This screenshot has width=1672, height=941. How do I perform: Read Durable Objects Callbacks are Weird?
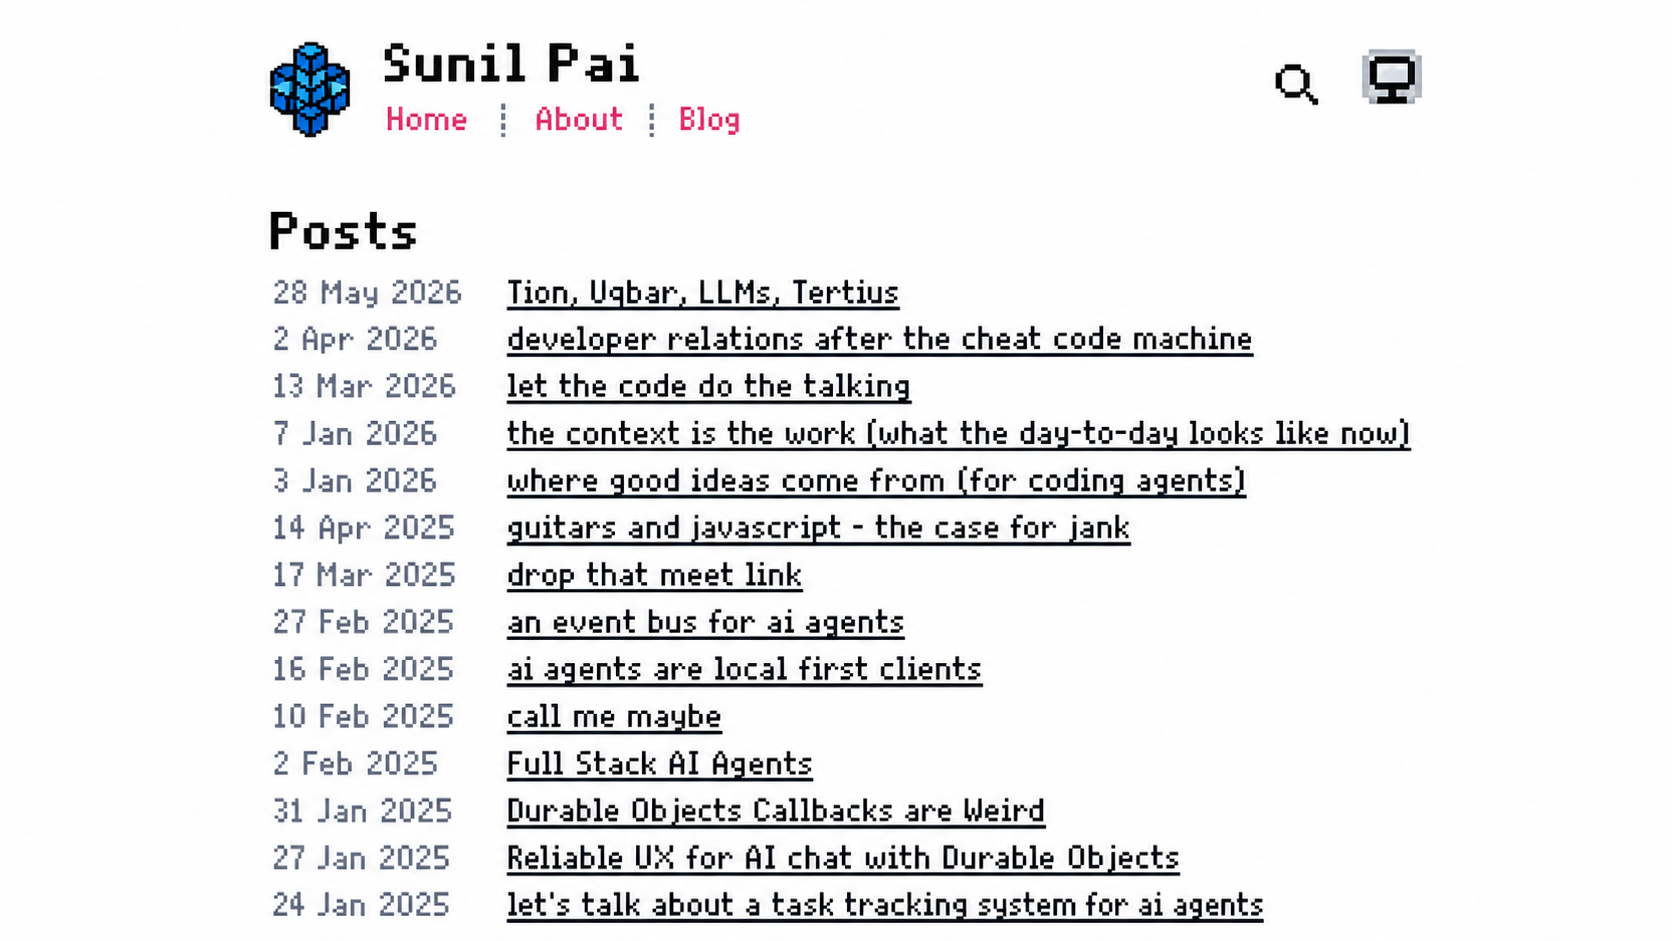pyautogui.click(x=775, y=811)
